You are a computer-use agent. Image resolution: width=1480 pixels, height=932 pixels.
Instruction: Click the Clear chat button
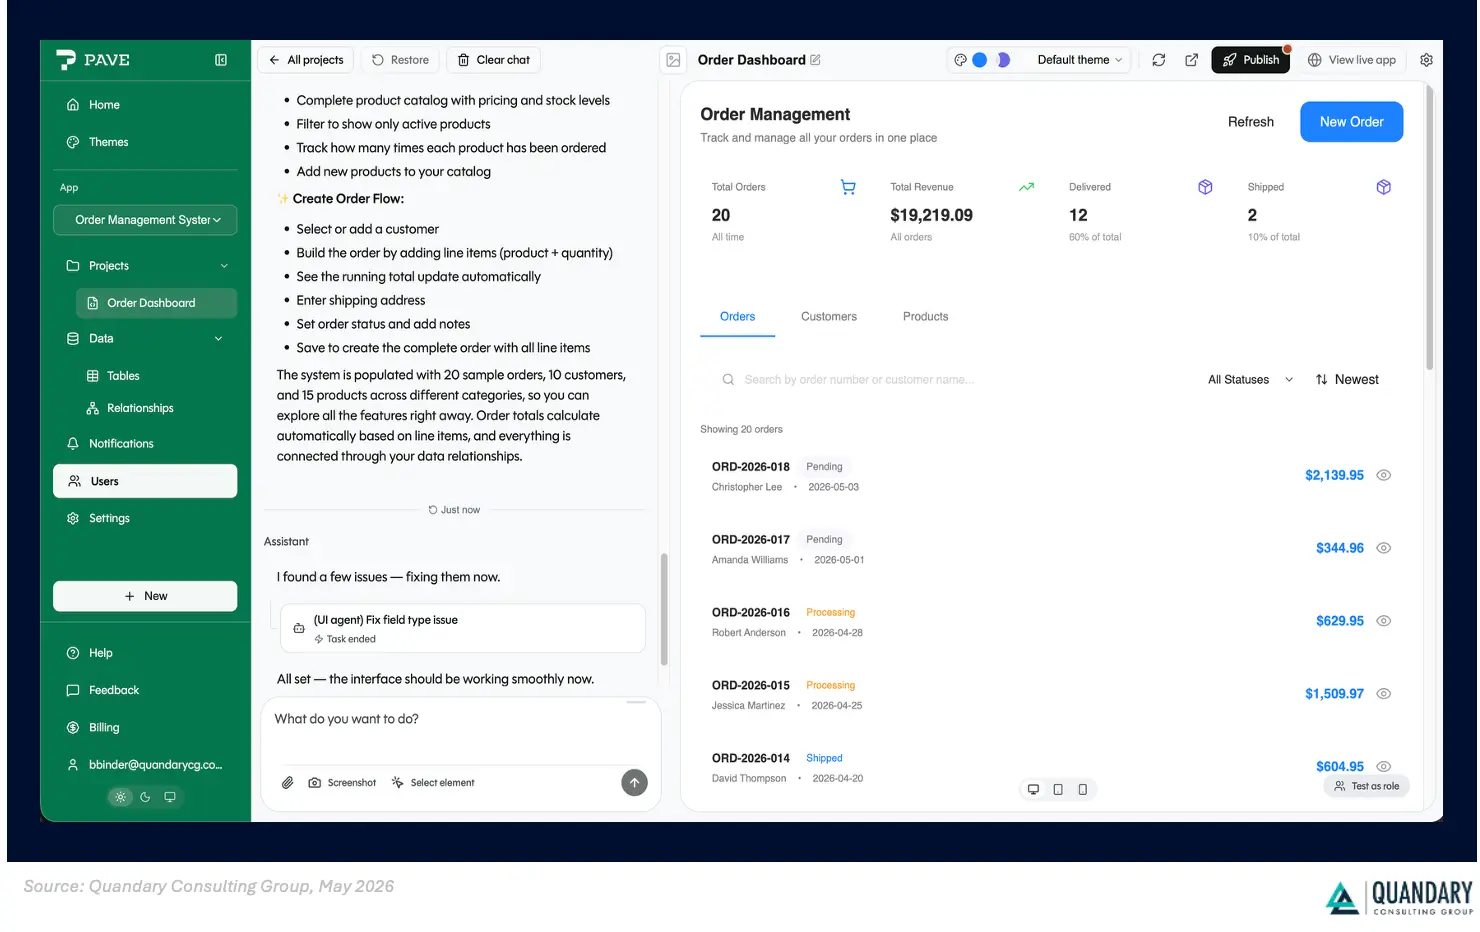(493, 60)
